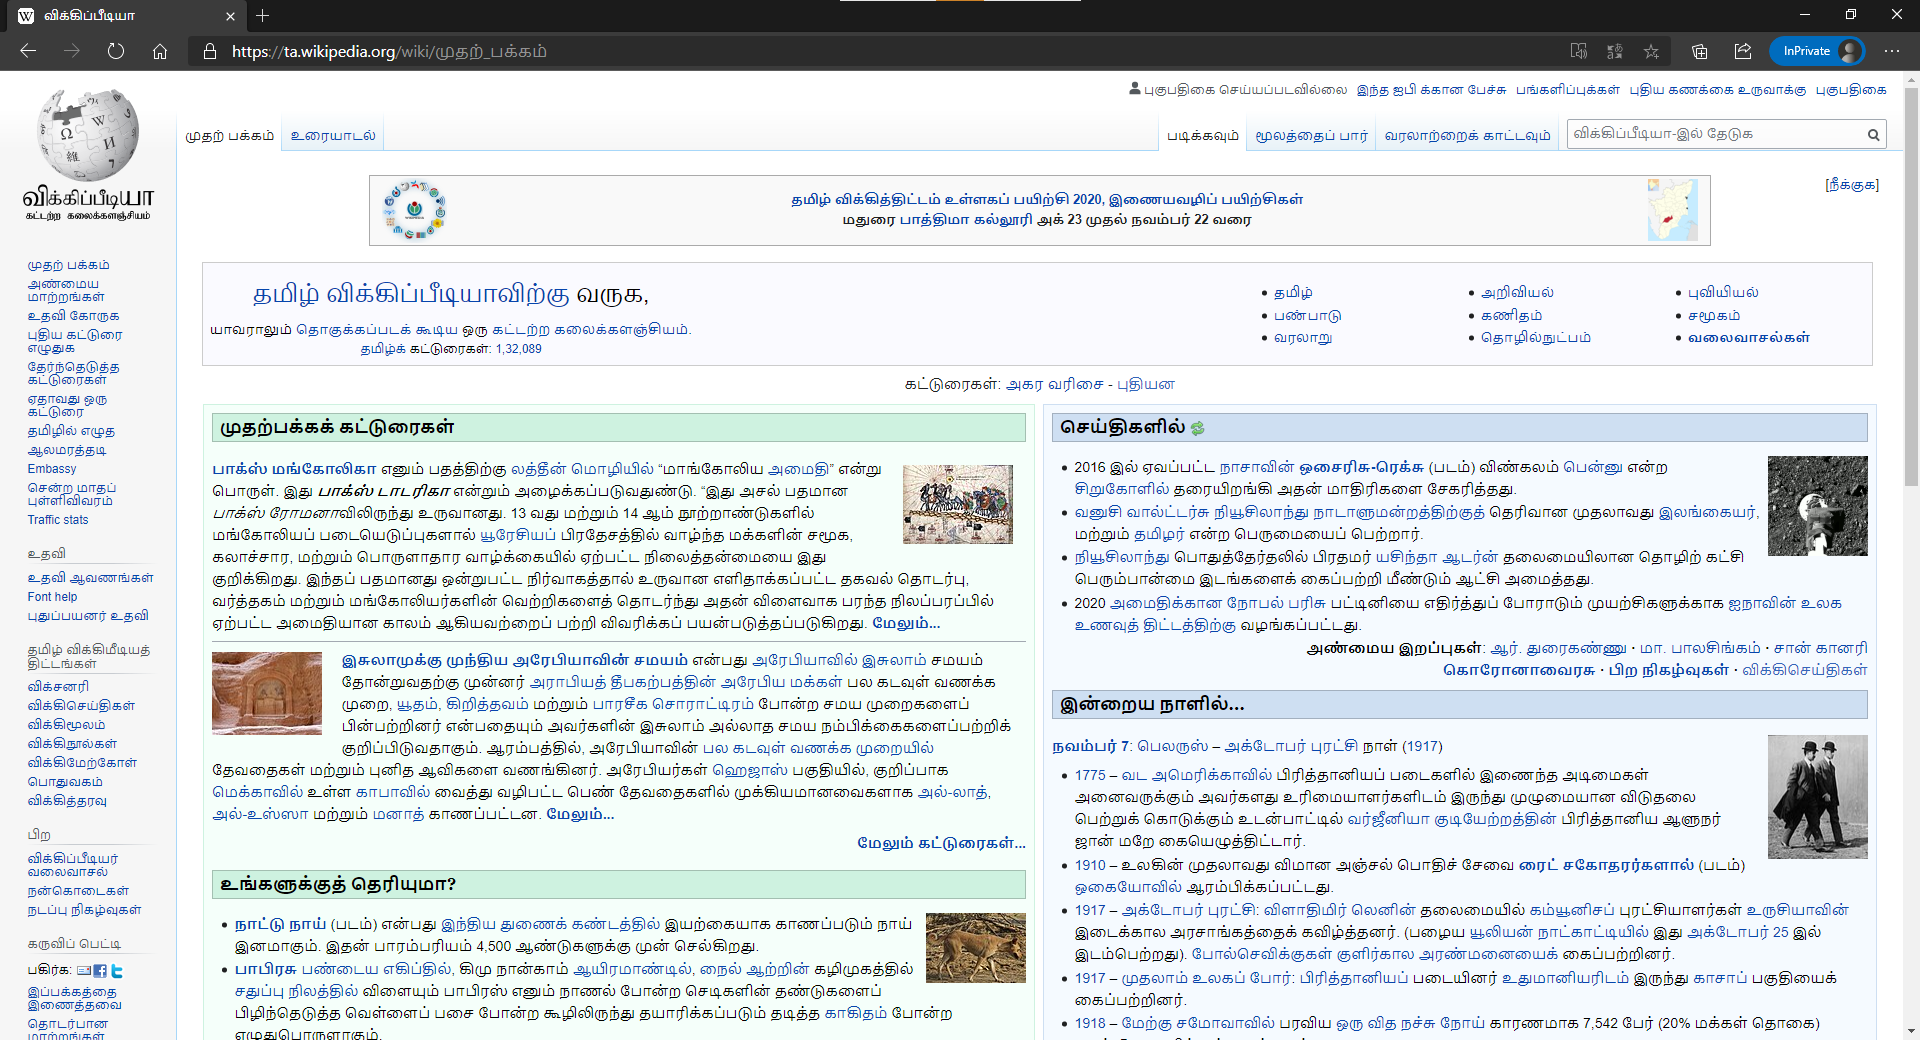Go back using the browser back arrow
Image resolution: width=1920 pixels, height=1040 pixels.
[28, 51]
